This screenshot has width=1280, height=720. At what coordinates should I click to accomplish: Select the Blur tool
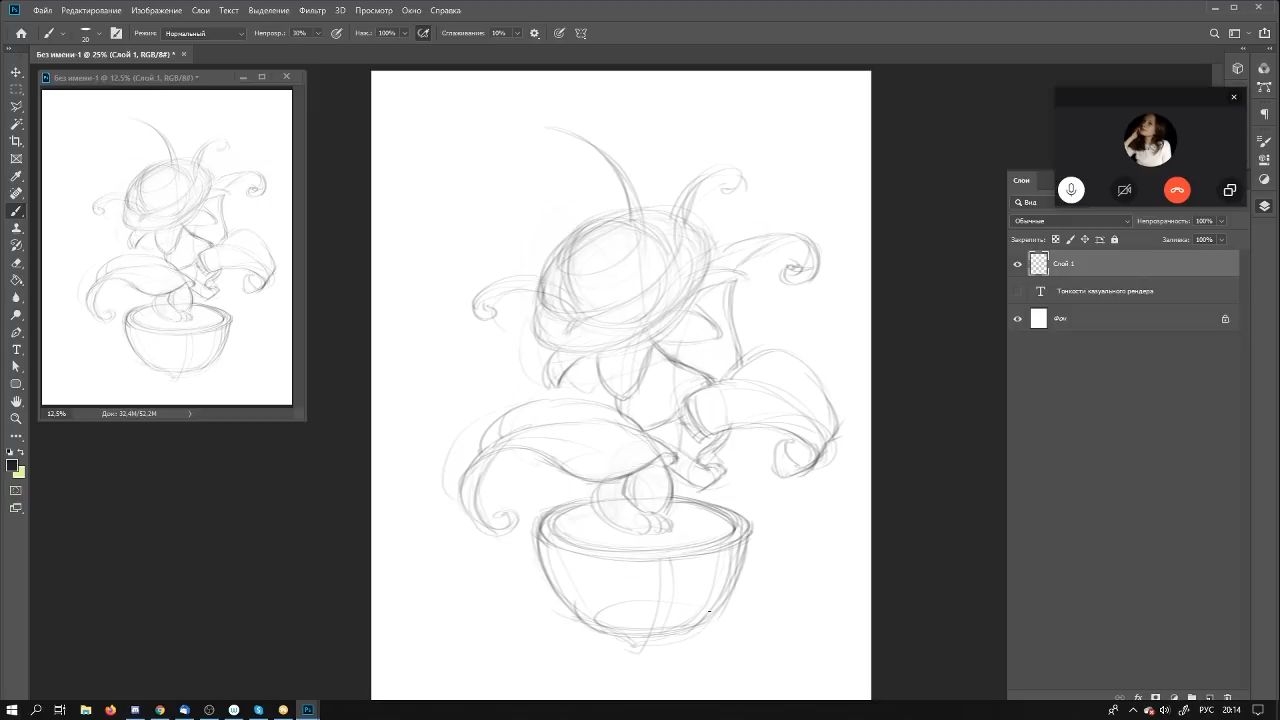[16, 298]
